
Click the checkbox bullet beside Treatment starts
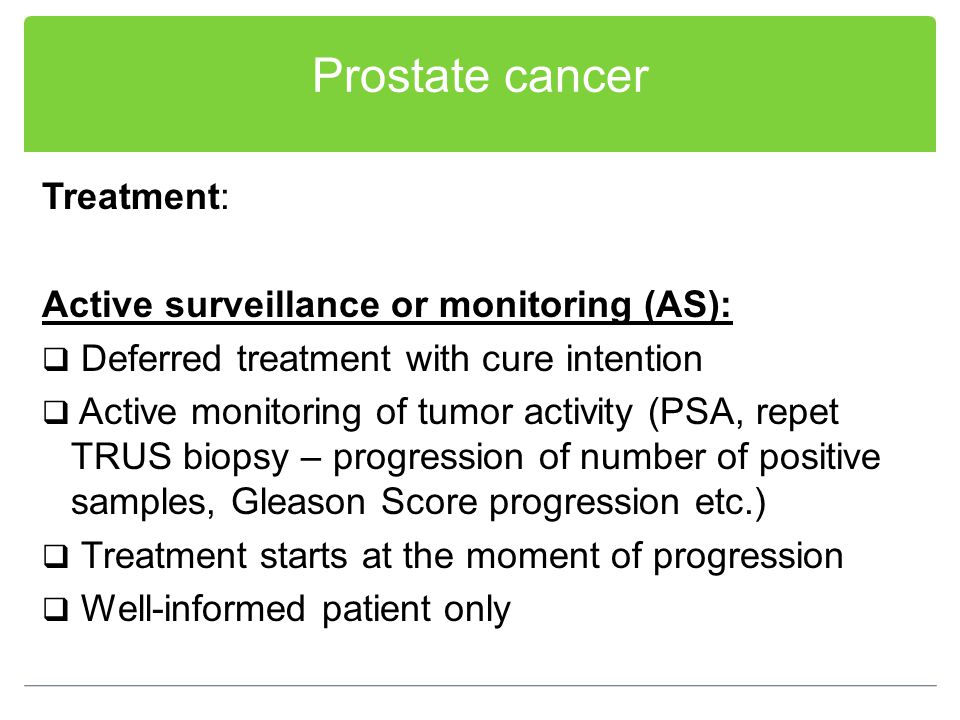point(56,557)
